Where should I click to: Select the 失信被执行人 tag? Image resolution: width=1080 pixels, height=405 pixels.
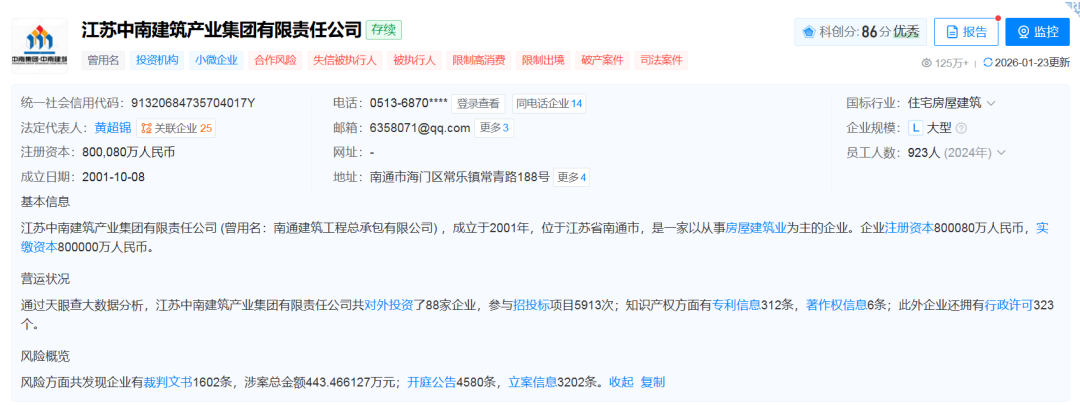(x=344, y=60)
